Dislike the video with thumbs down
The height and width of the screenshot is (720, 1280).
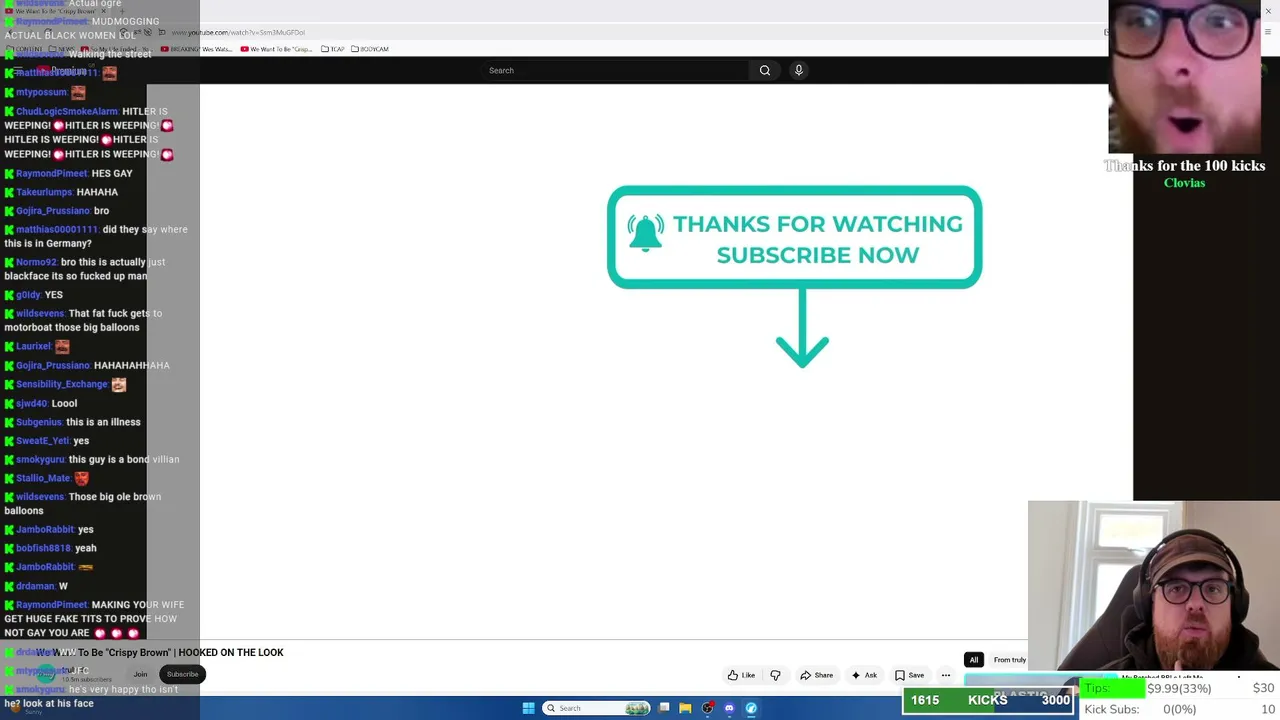(x=775, y=675)
